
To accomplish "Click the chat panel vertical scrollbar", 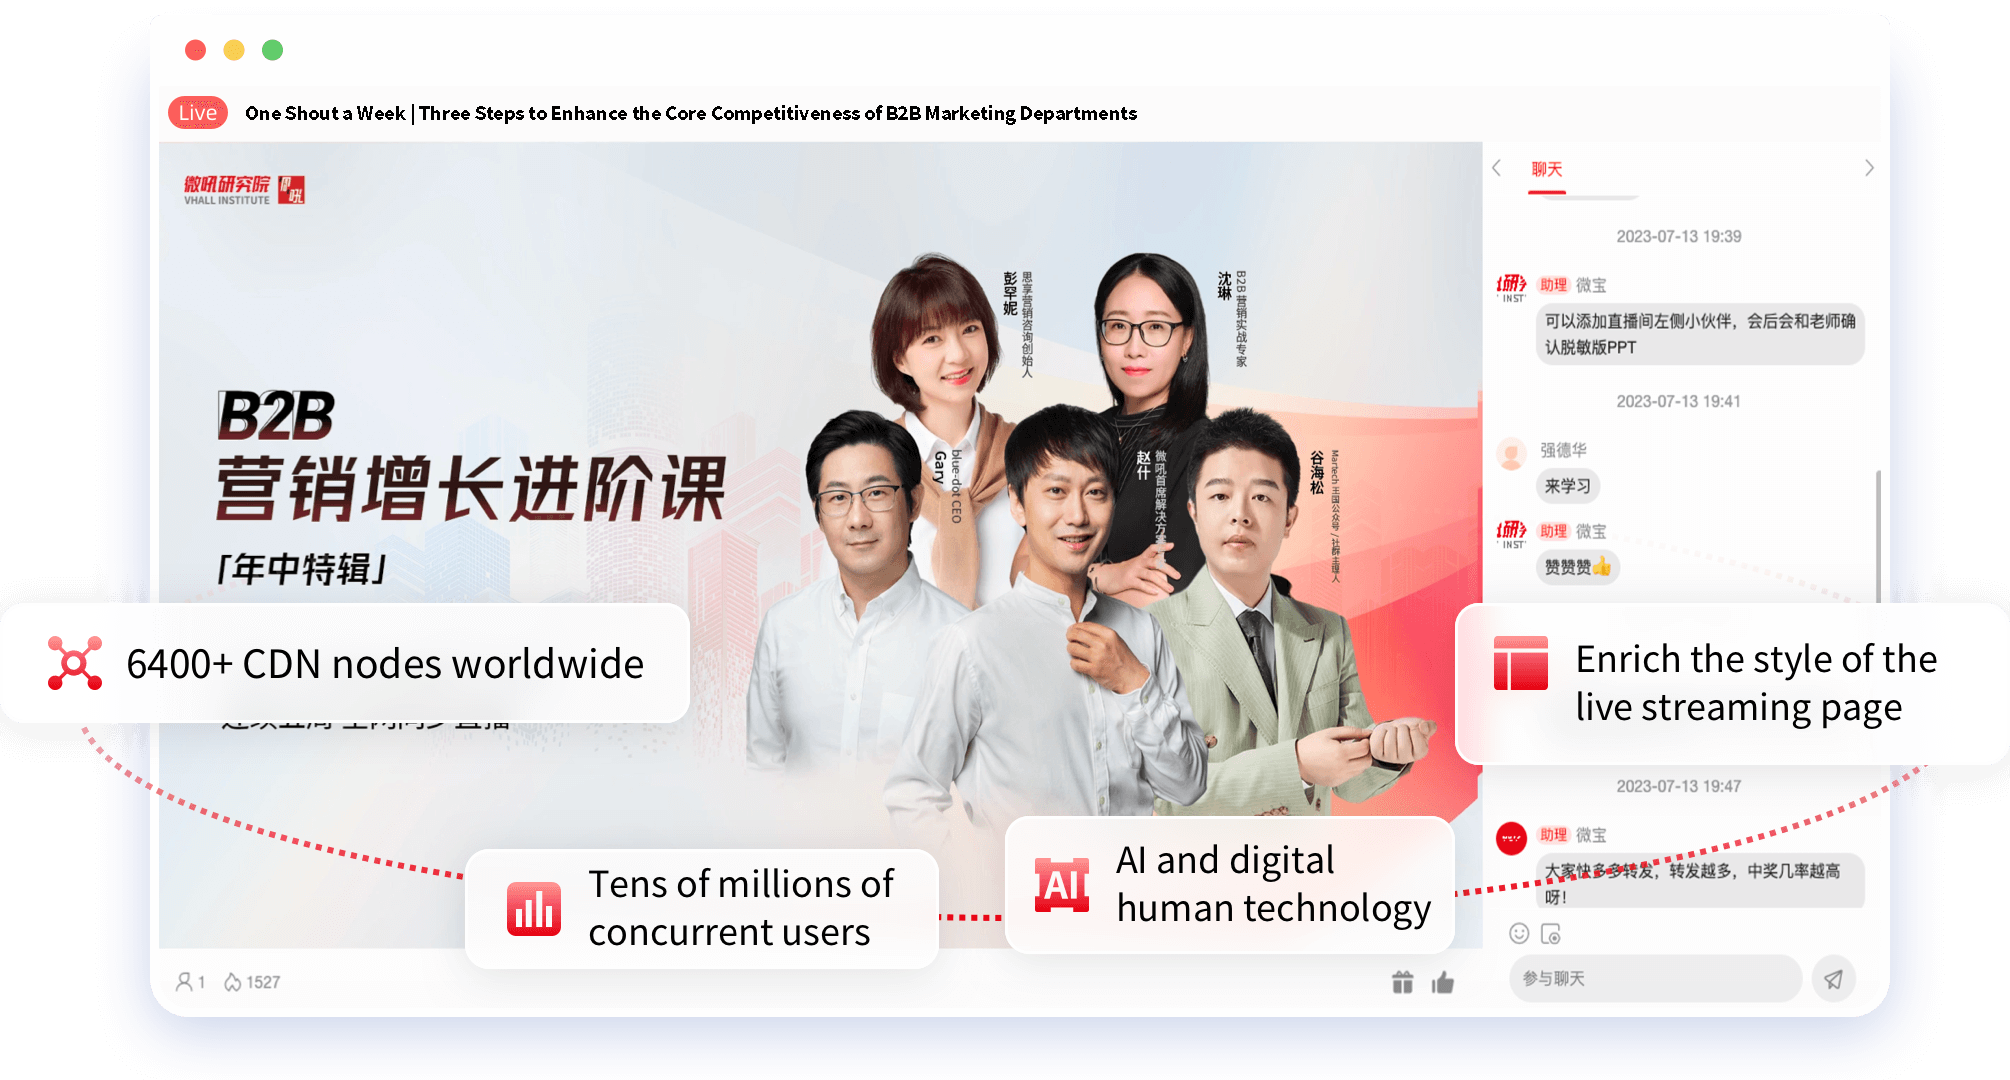I will (x=1878, y=535).
